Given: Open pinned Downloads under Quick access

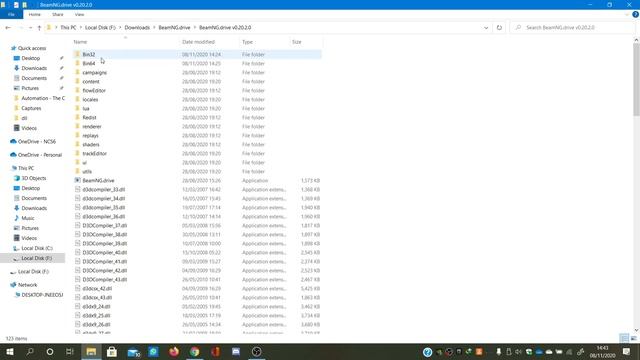Looking at the screenshot, I should click(34, 68).
